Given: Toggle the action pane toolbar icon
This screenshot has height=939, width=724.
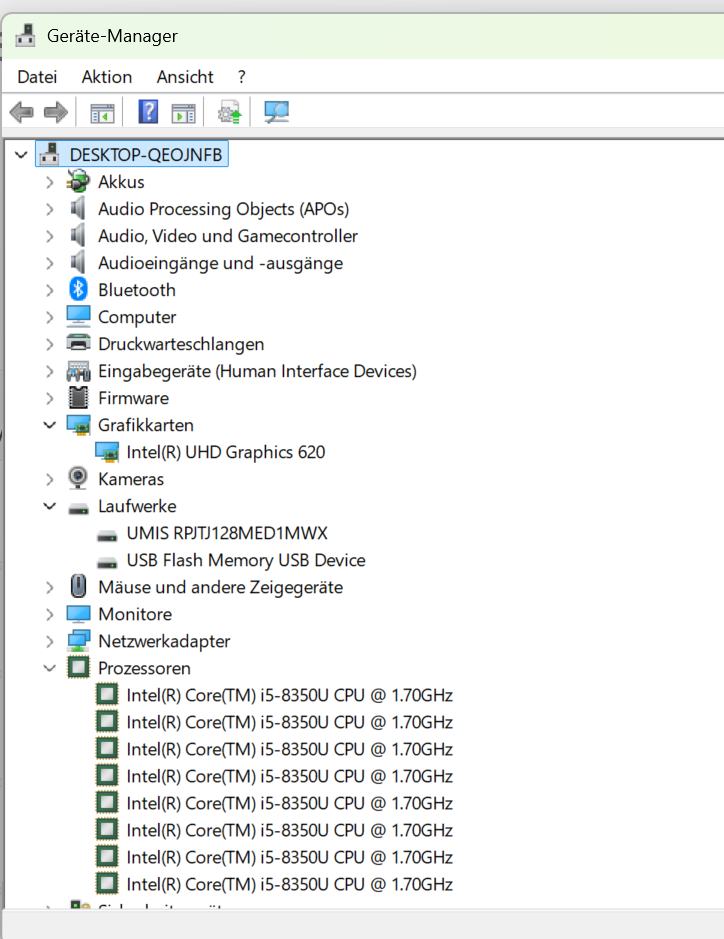Looking at the screenshot, I should 183,113.
